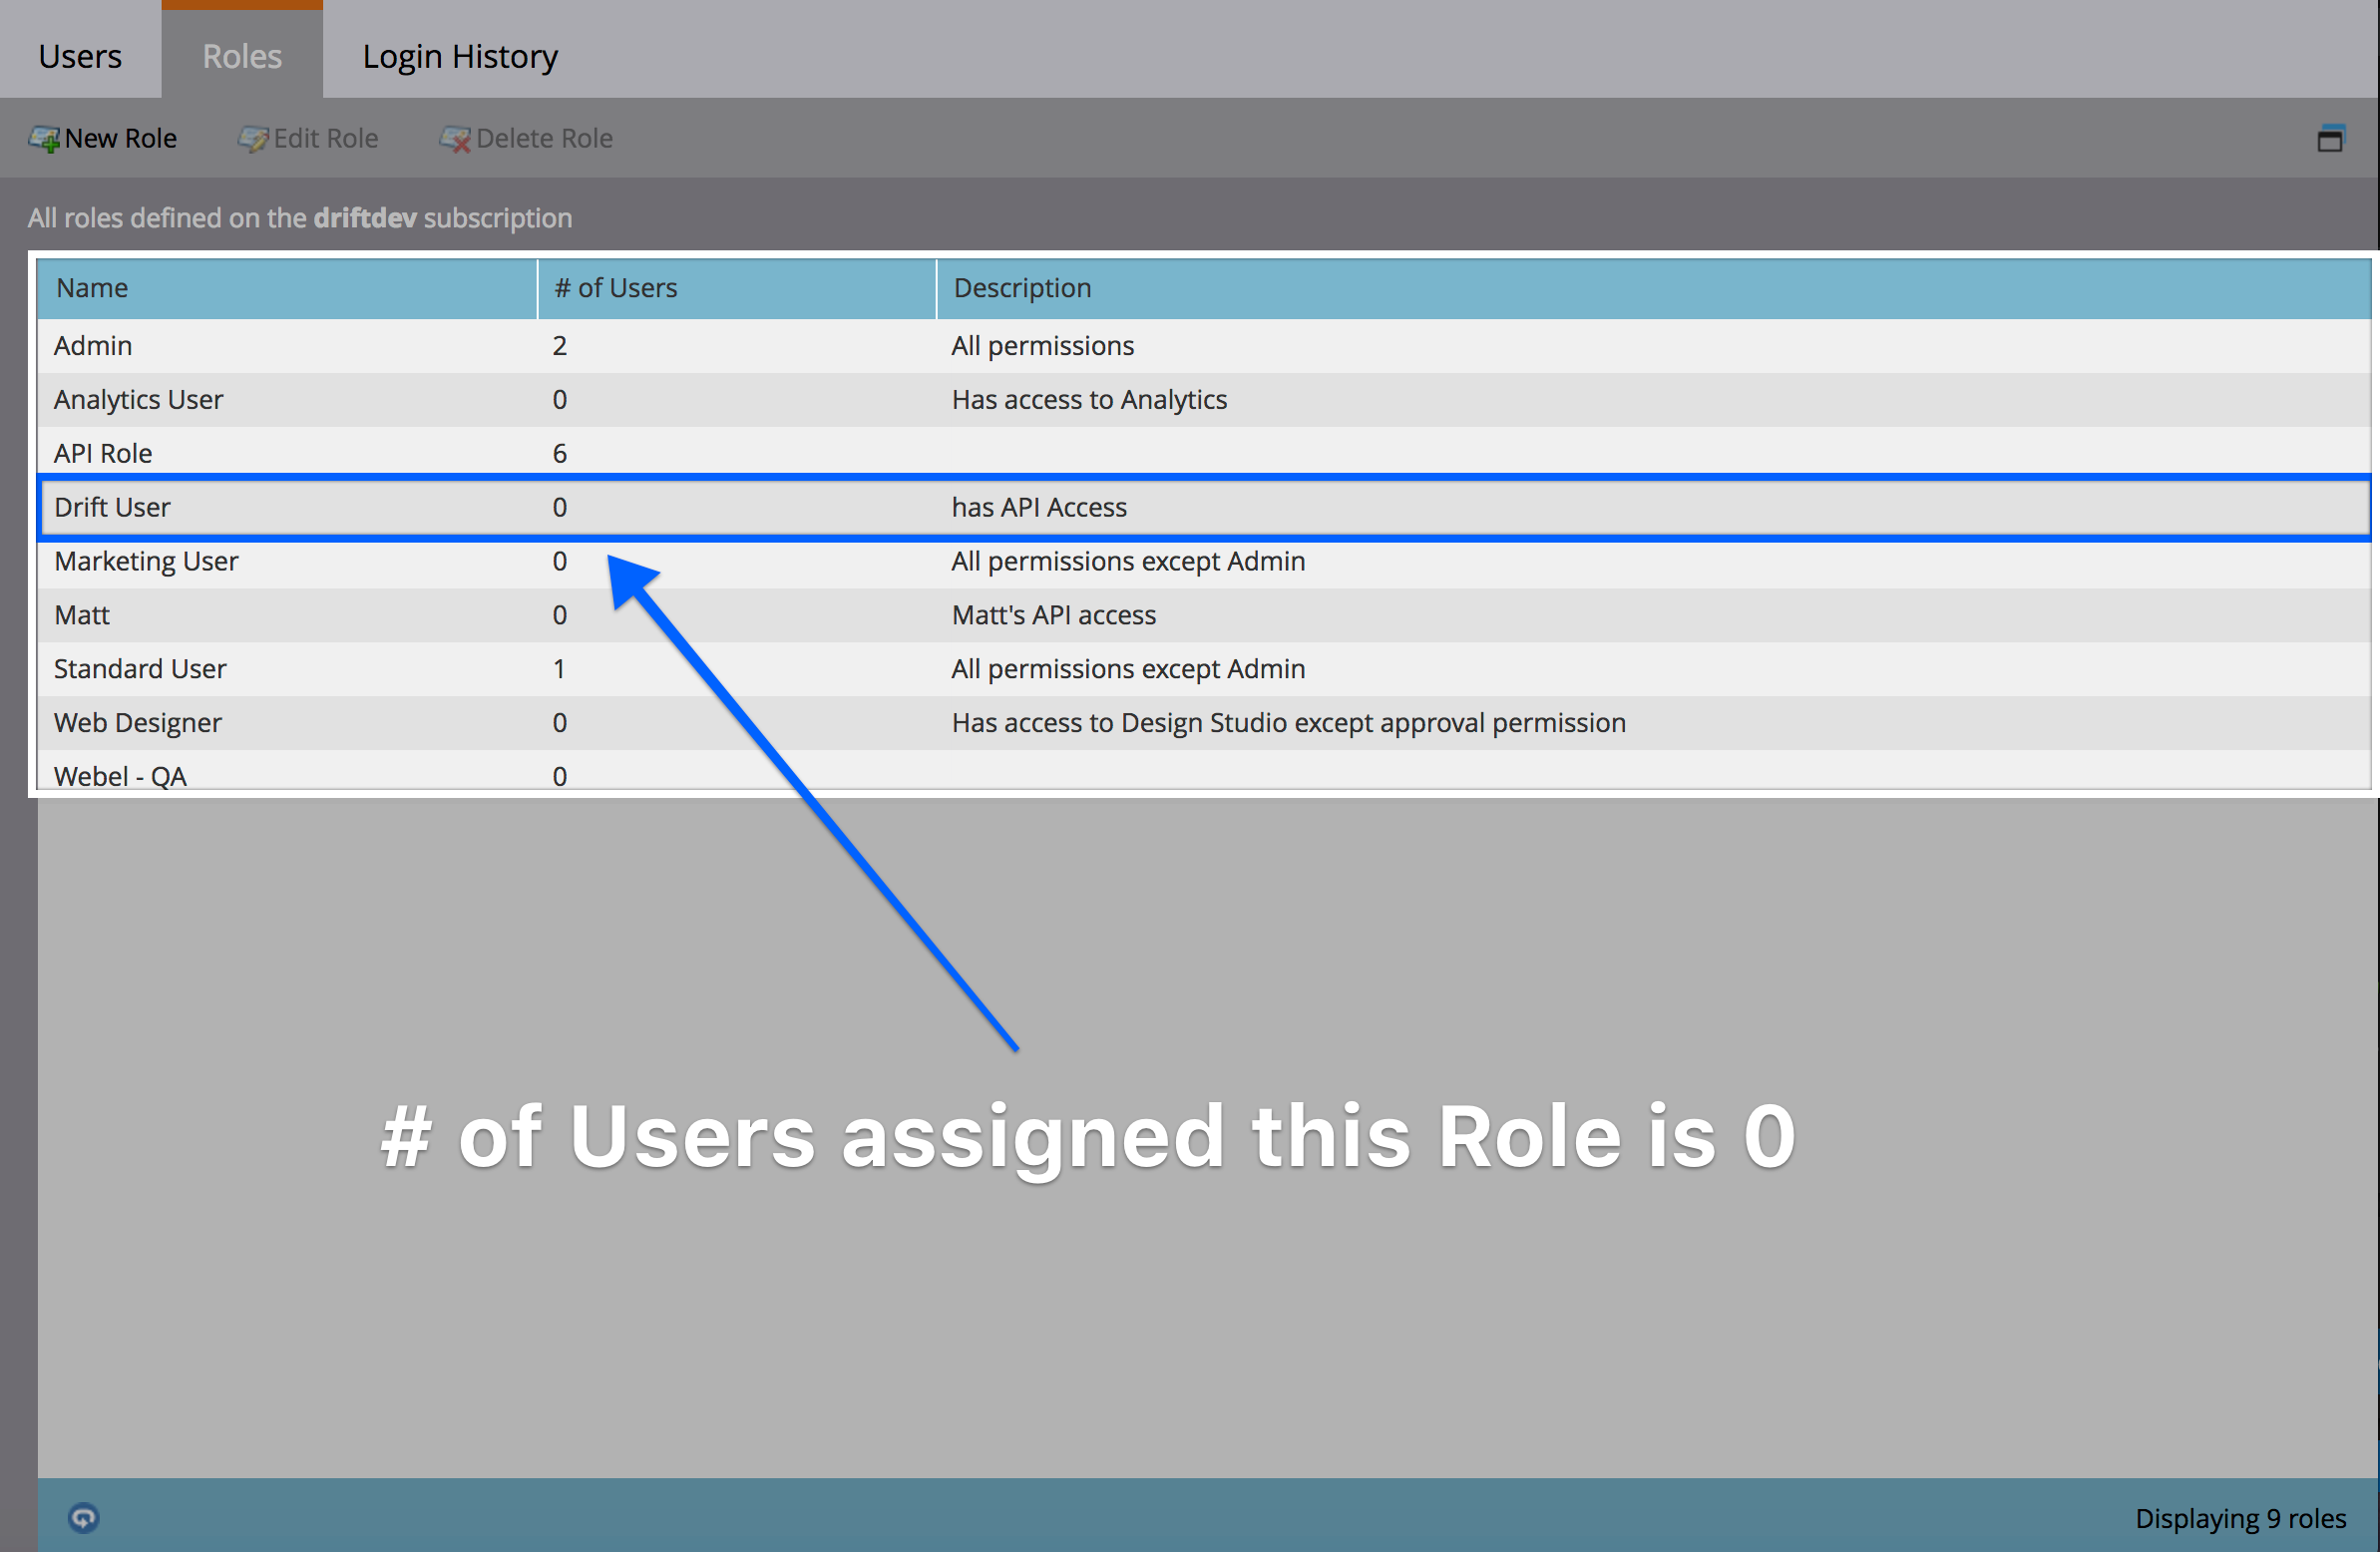Select the Web Designer role
This screenshot has height=1552, width=2380.
[x=1204, y=723]
